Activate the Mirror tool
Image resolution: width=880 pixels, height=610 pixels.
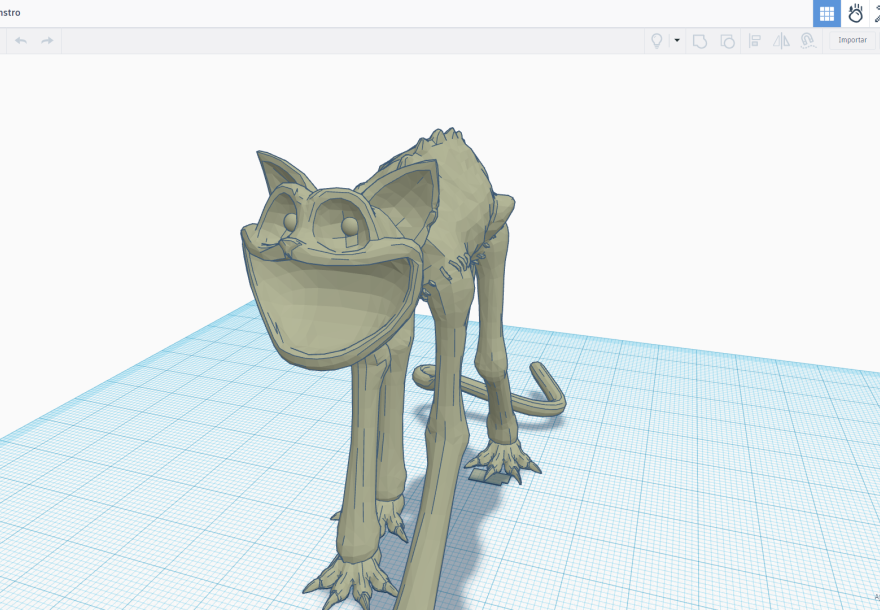(x=781, y=41)
